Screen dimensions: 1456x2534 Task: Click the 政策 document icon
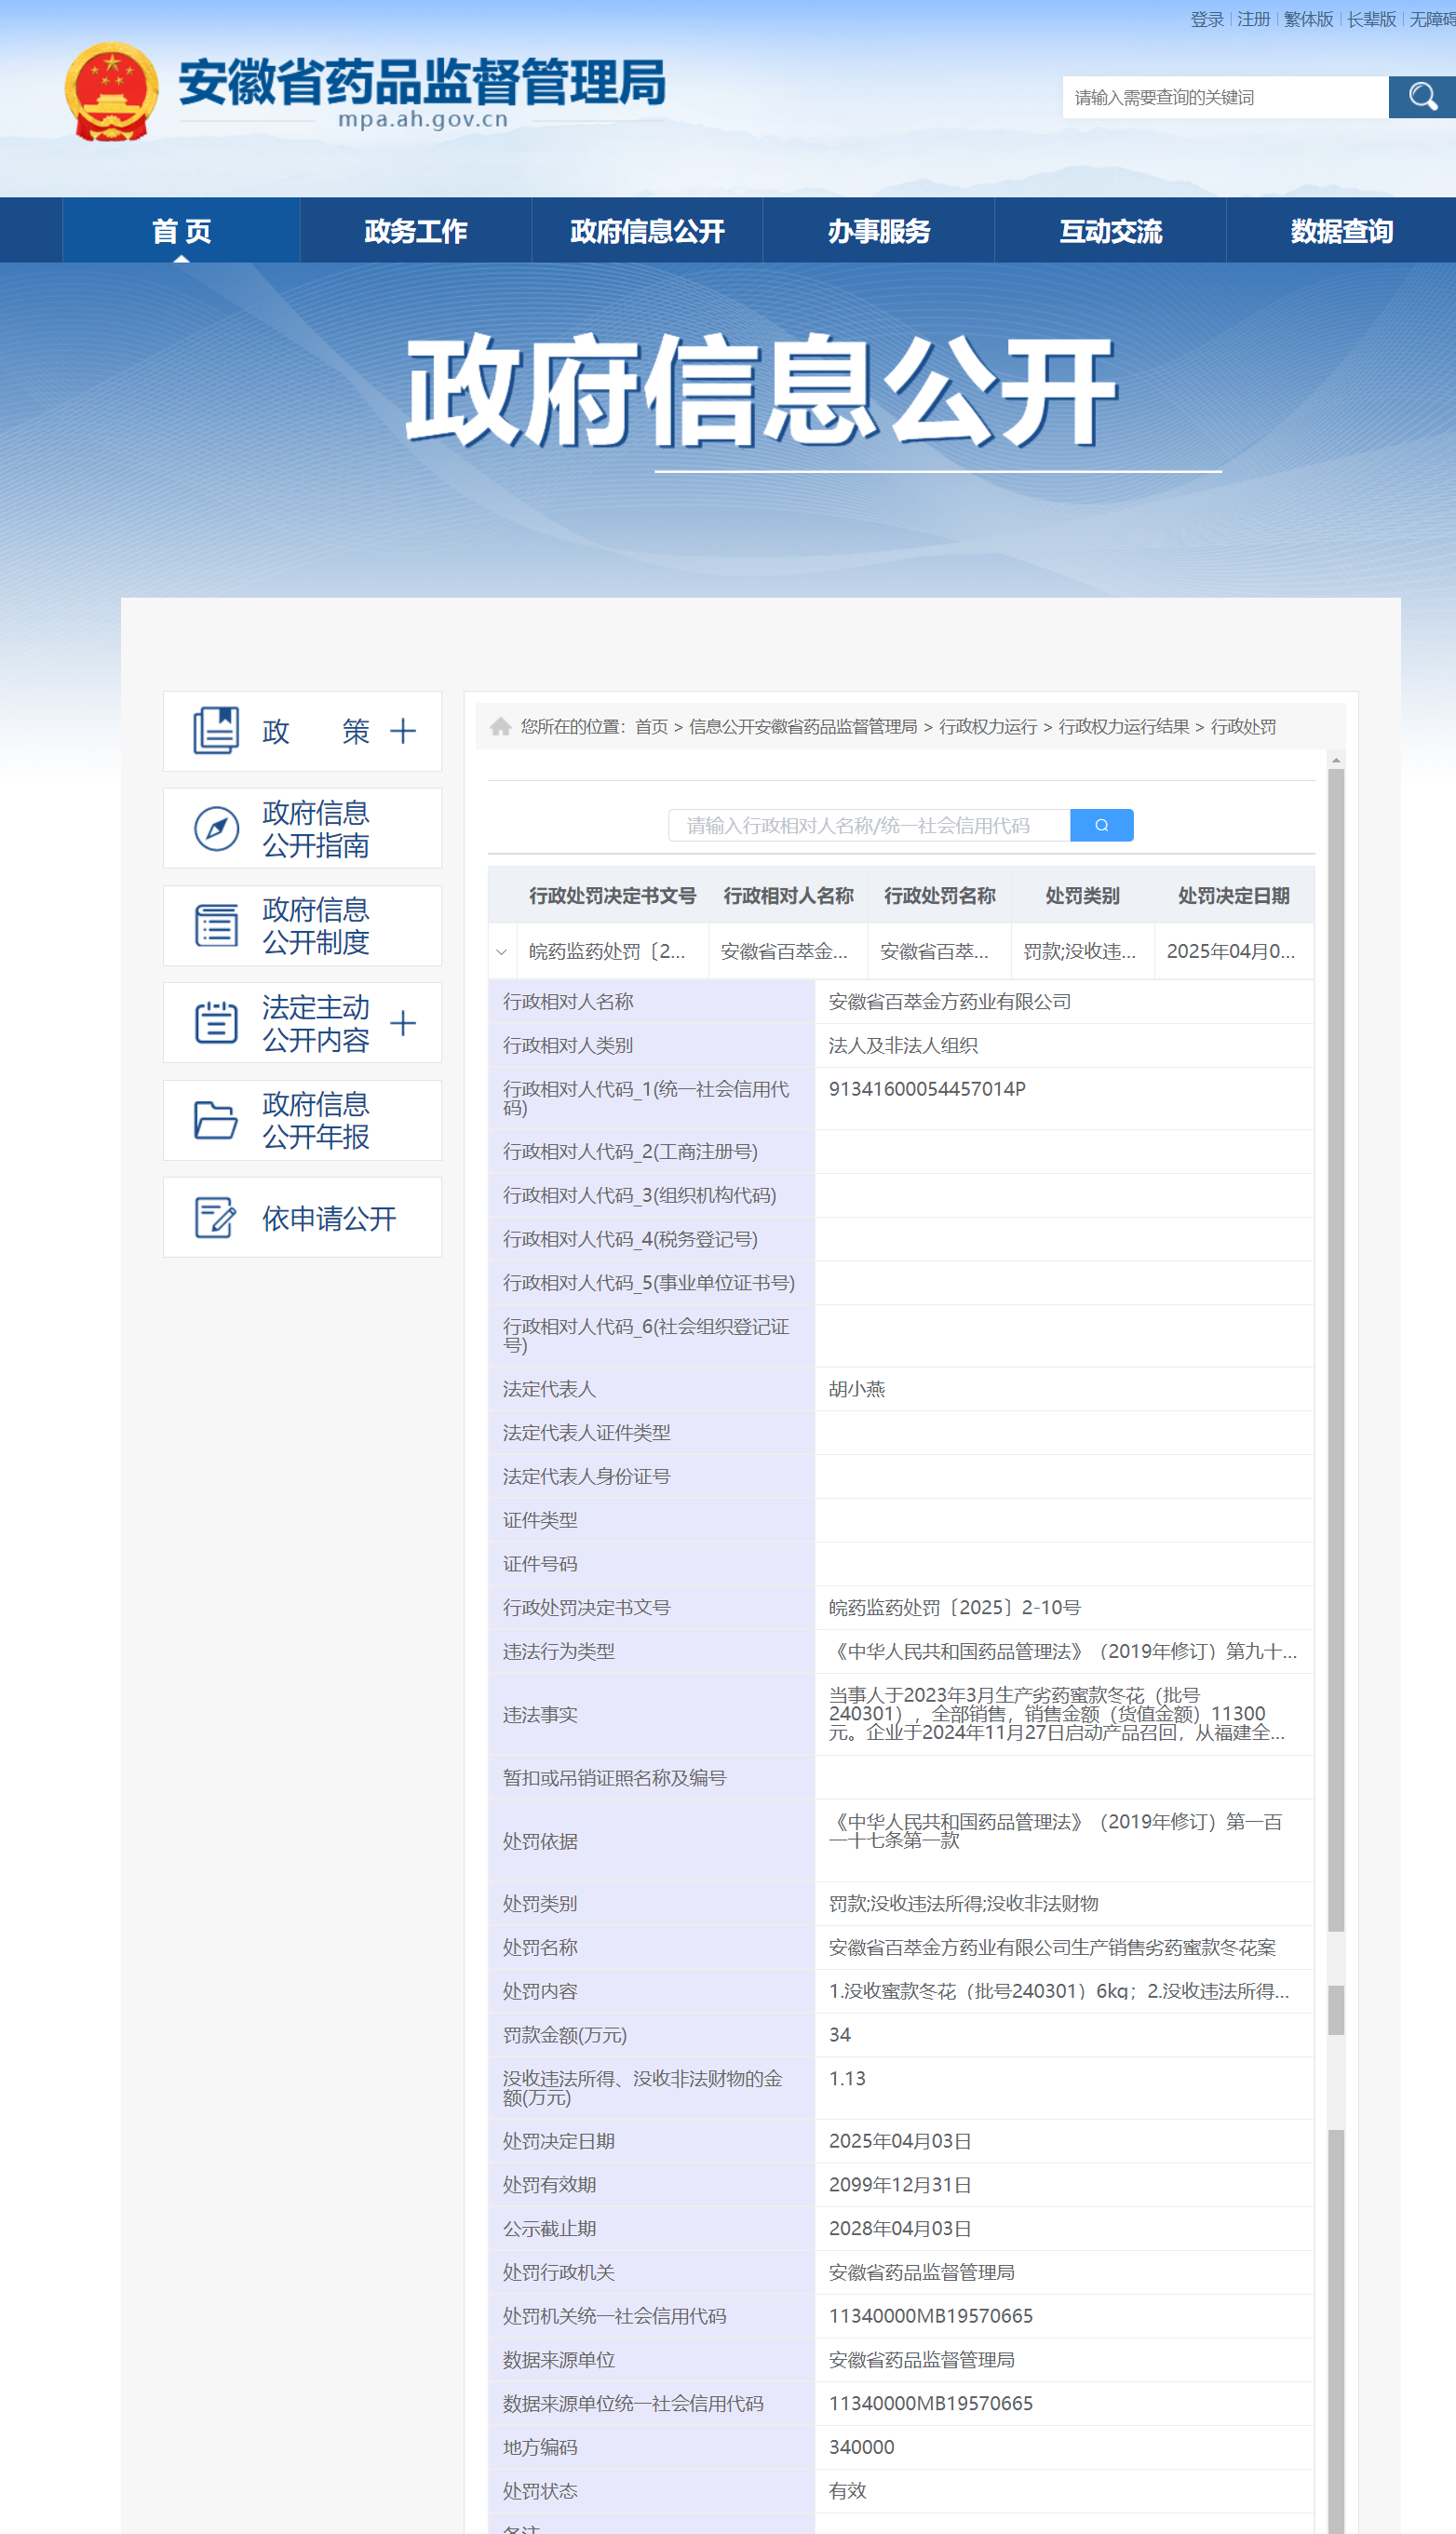pos(216,731)
